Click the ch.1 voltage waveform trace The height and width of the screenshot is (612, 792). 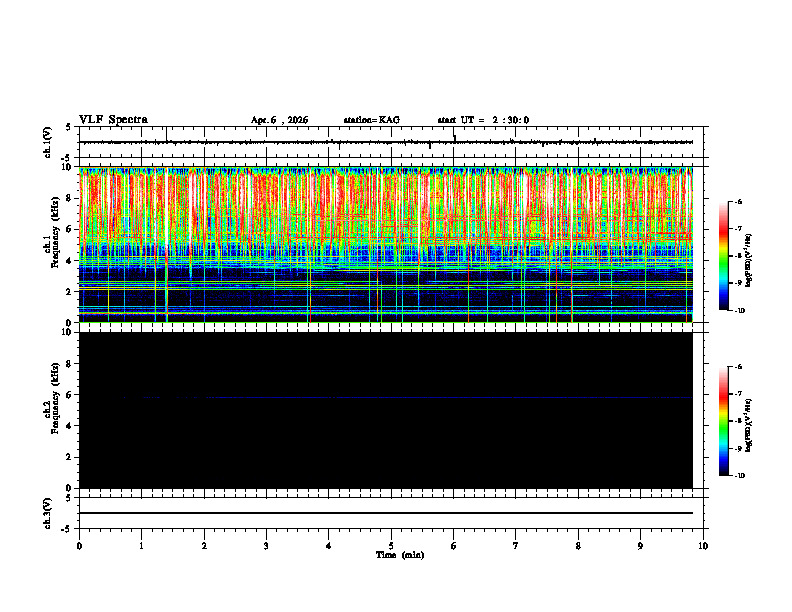386,142
